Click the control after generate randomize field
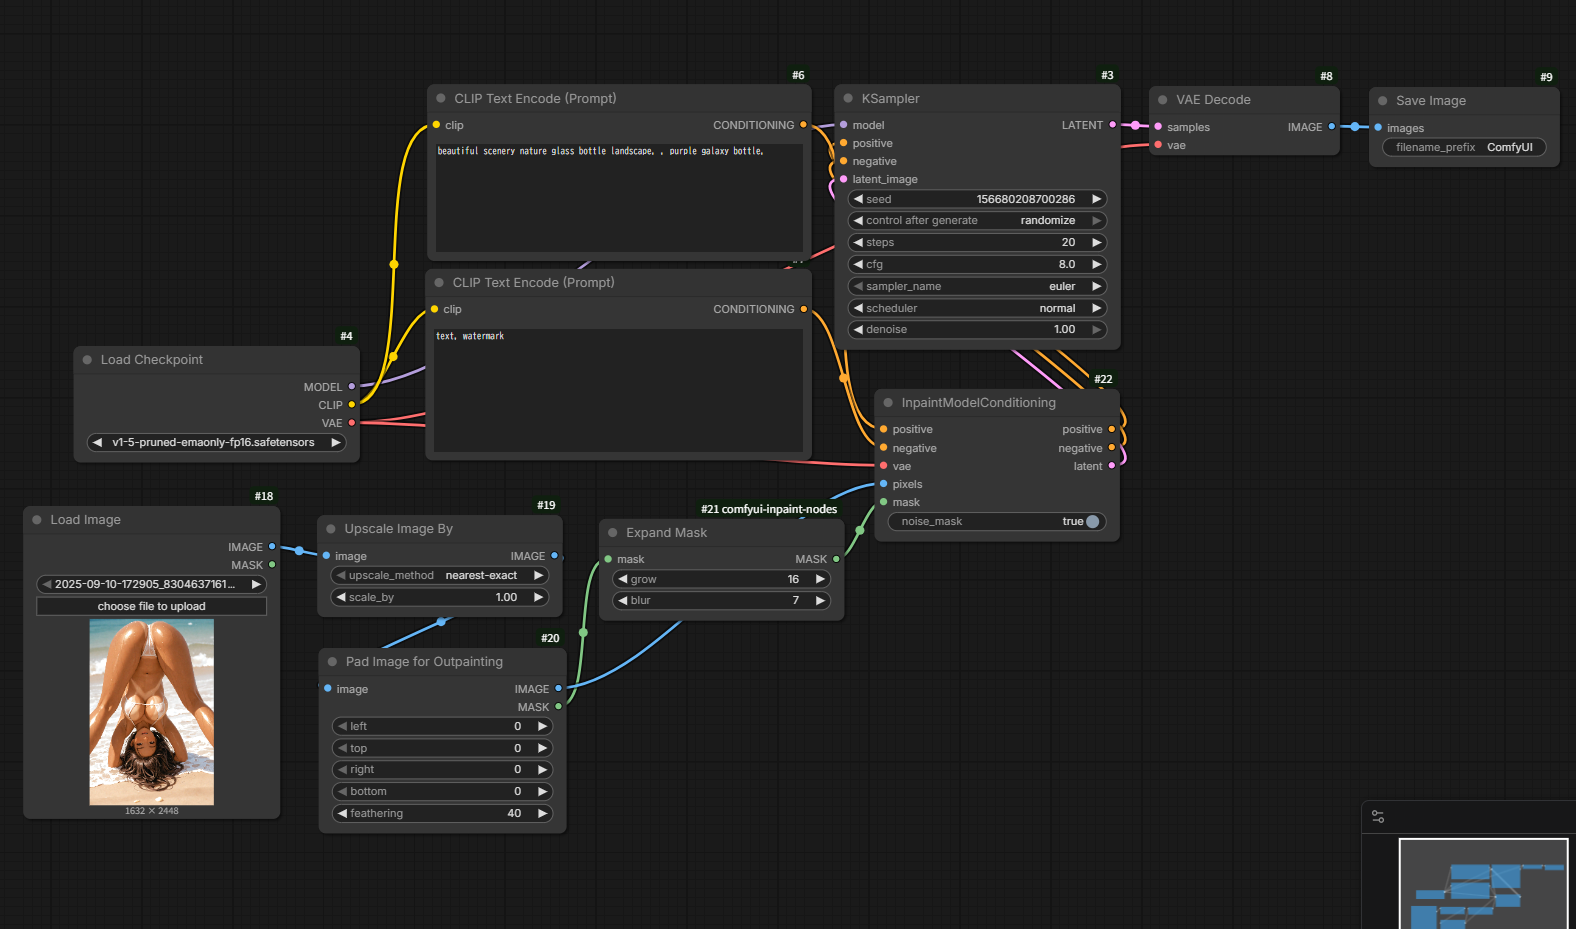Viewport: 1576px width, 929px height. pos(976,221)
